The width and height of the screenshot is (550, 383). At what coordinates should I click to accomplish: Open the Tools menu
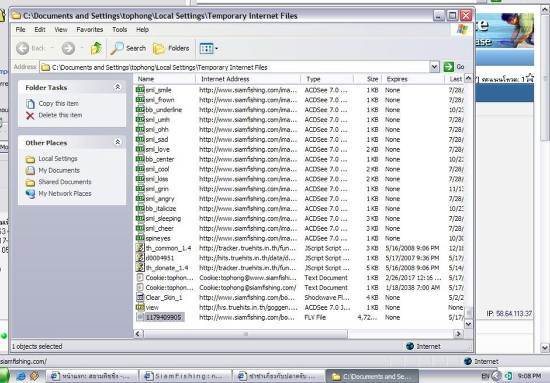click(120, 29)
